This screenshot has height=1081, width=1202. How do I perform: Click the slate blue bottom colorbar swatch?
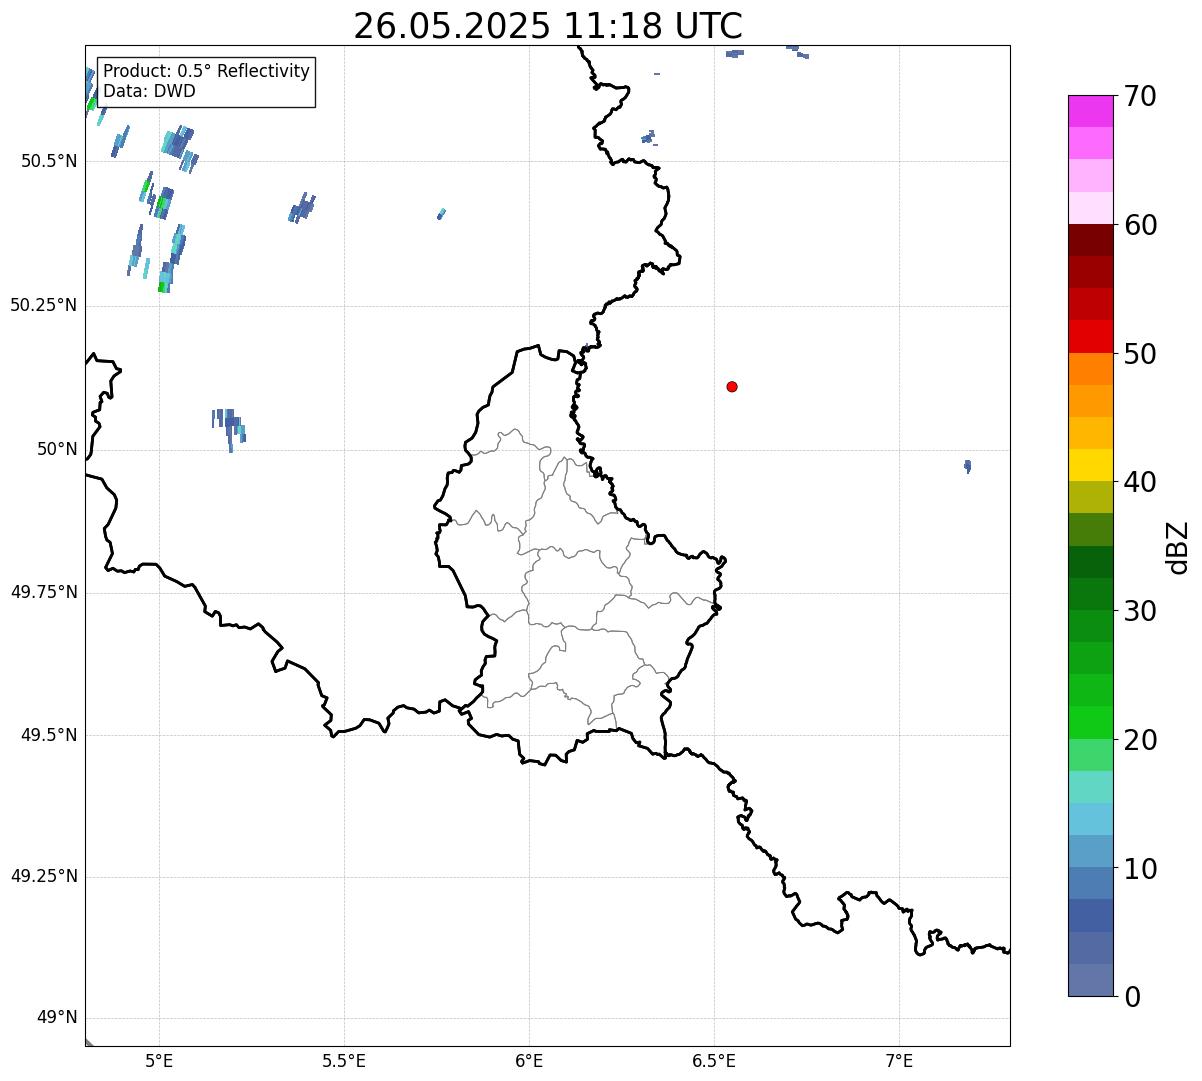1090,980
